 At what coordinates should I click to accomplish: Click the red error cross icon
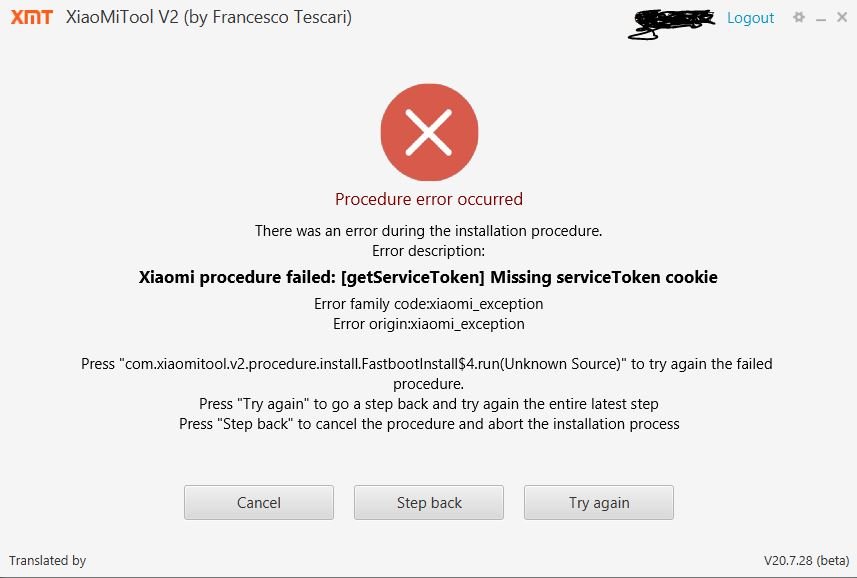[x=429, y=132]
